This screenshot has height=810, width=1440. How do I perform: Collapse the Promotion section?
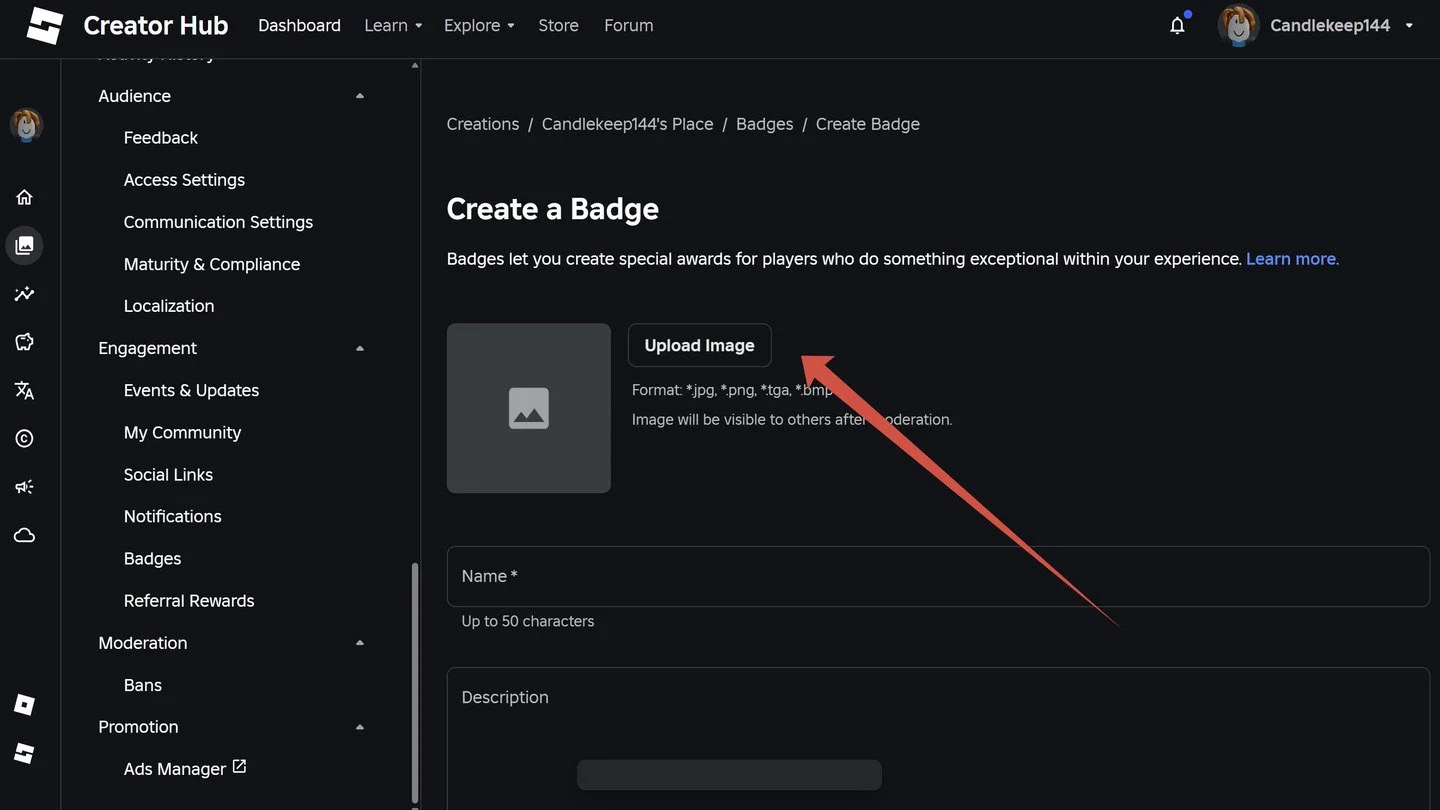360,727
